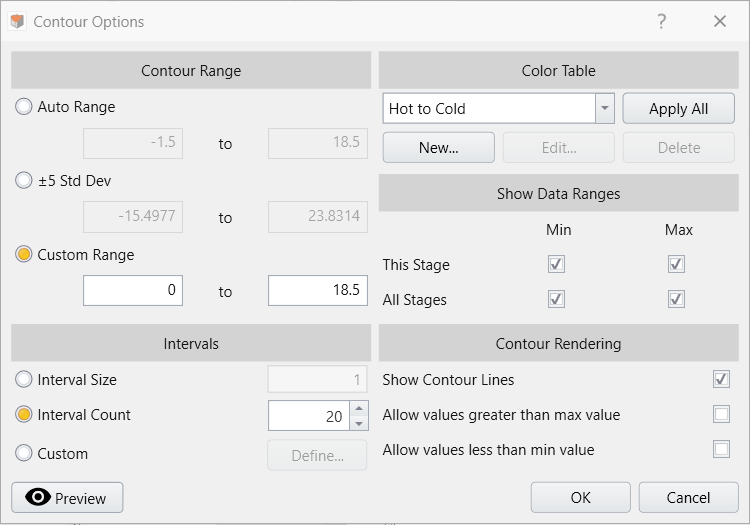Viewport: 750px width, 525px height.
Task: Click the help question mark icon
Action: click(662, 21)
